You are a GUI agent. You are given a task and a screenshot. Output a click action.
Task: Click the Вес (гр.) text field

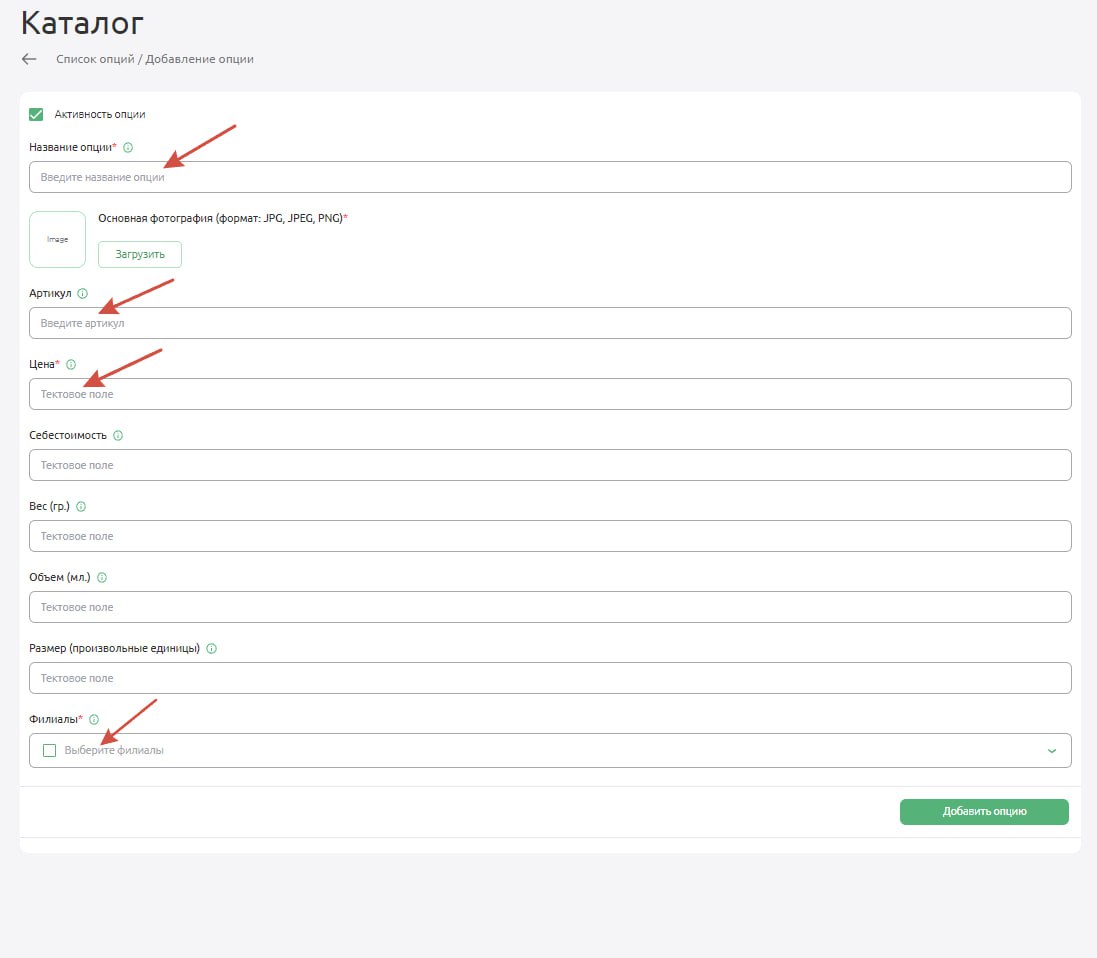[x=550, y=536]
